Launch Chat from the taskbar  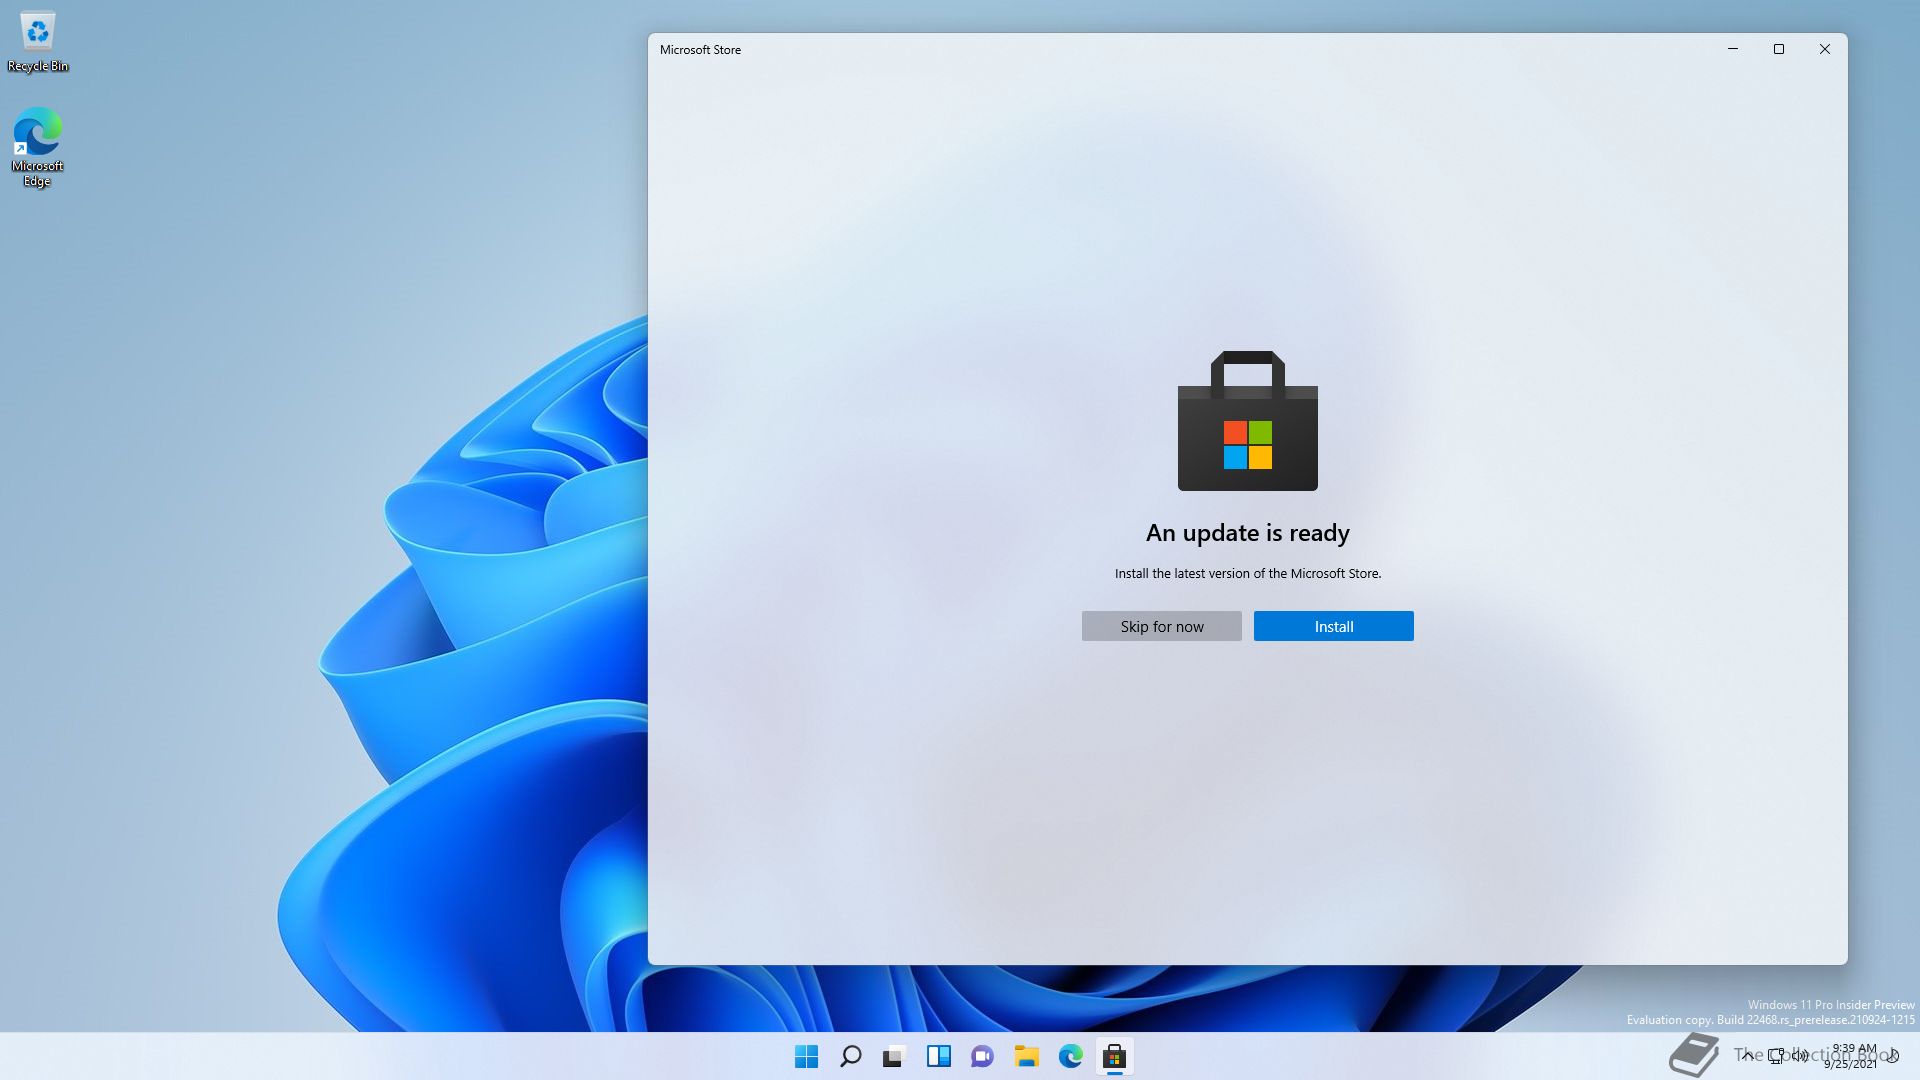point(982,1056)
